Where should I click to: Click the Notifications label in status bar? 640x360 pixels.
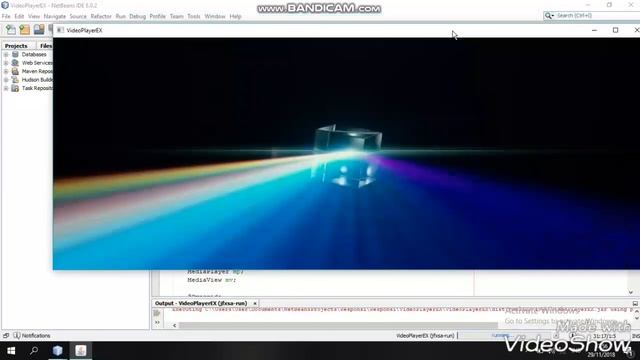(36, 336)
